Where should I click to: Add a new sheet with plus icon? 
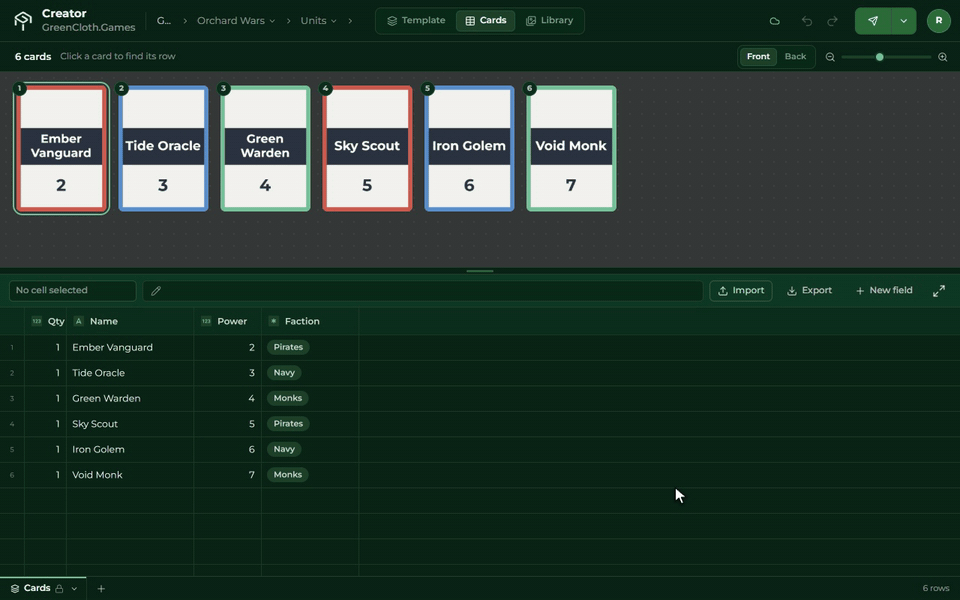101,588
